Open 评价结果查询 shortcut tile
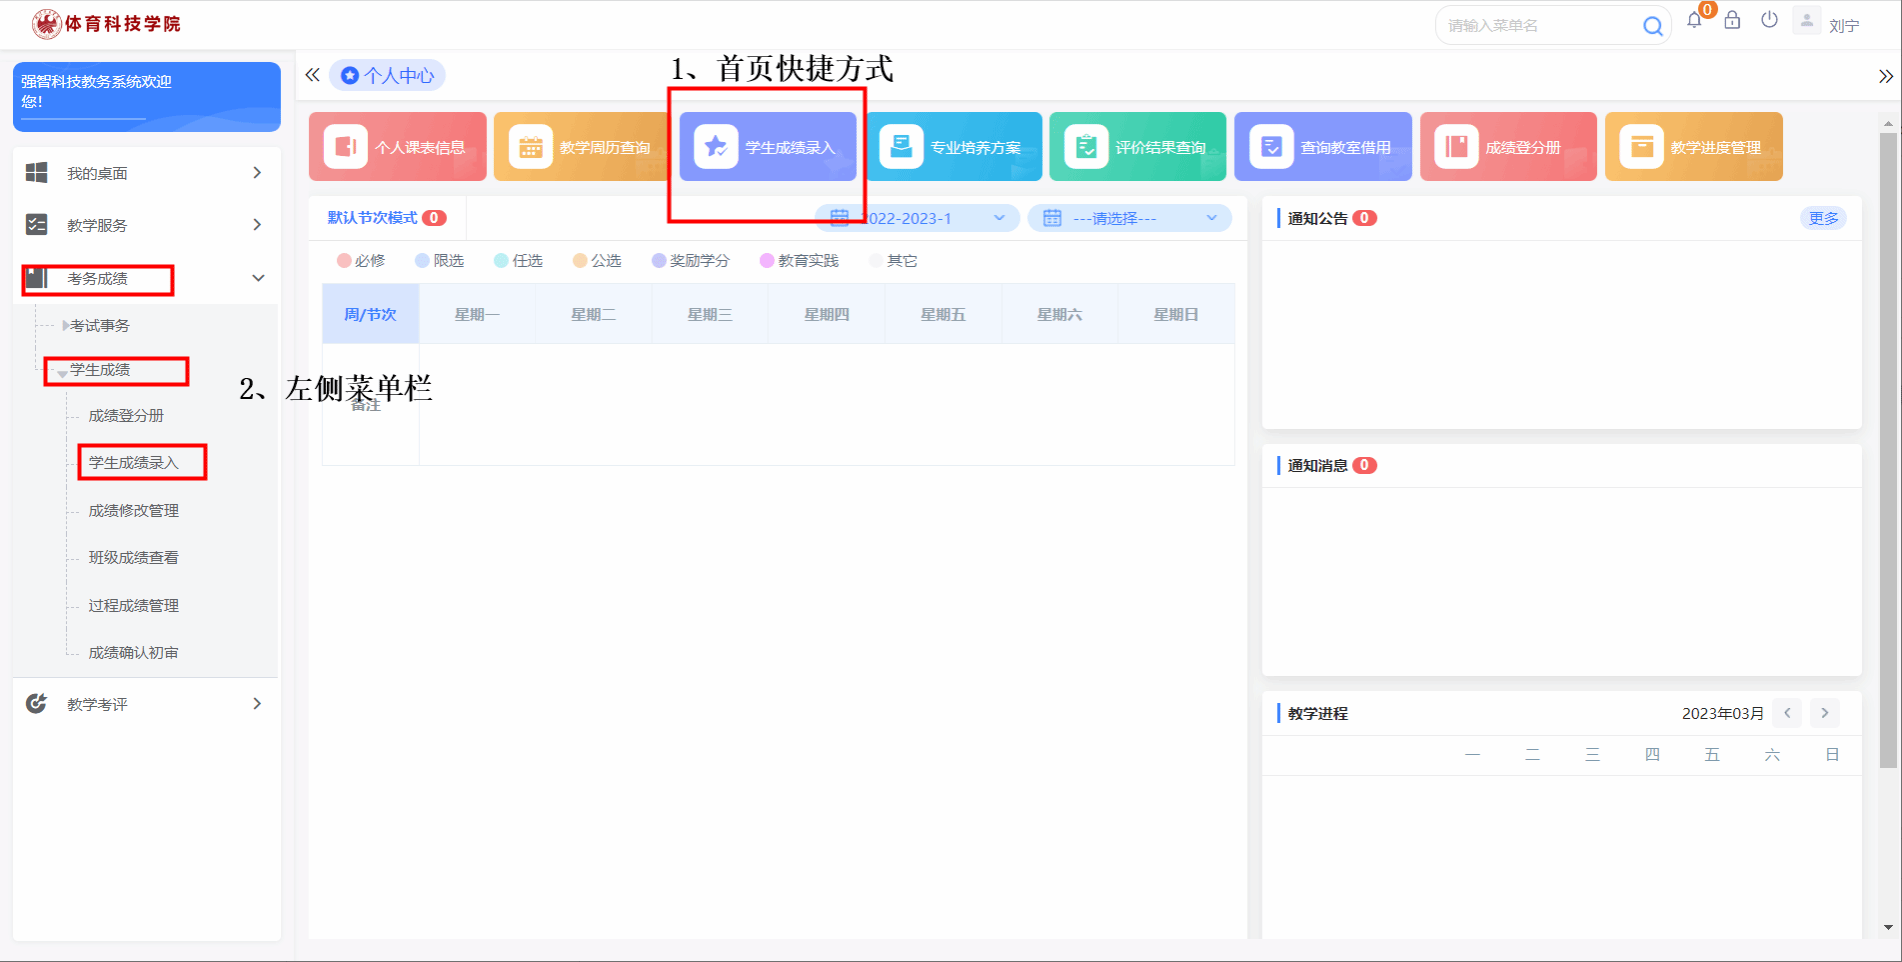Viewport: 1902px width, 962px height. coord(1137,147)
